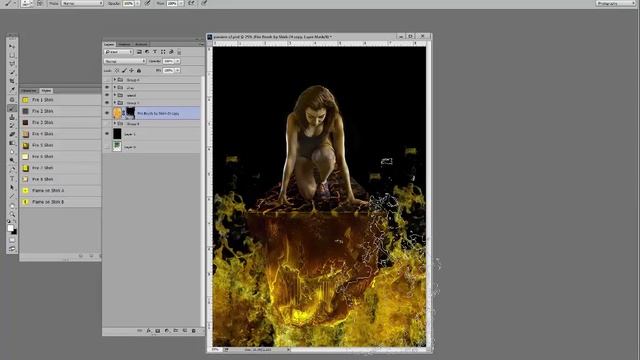Select the Lasso tool
Viewport: 640px width, 360px height.
coord(12,64)
